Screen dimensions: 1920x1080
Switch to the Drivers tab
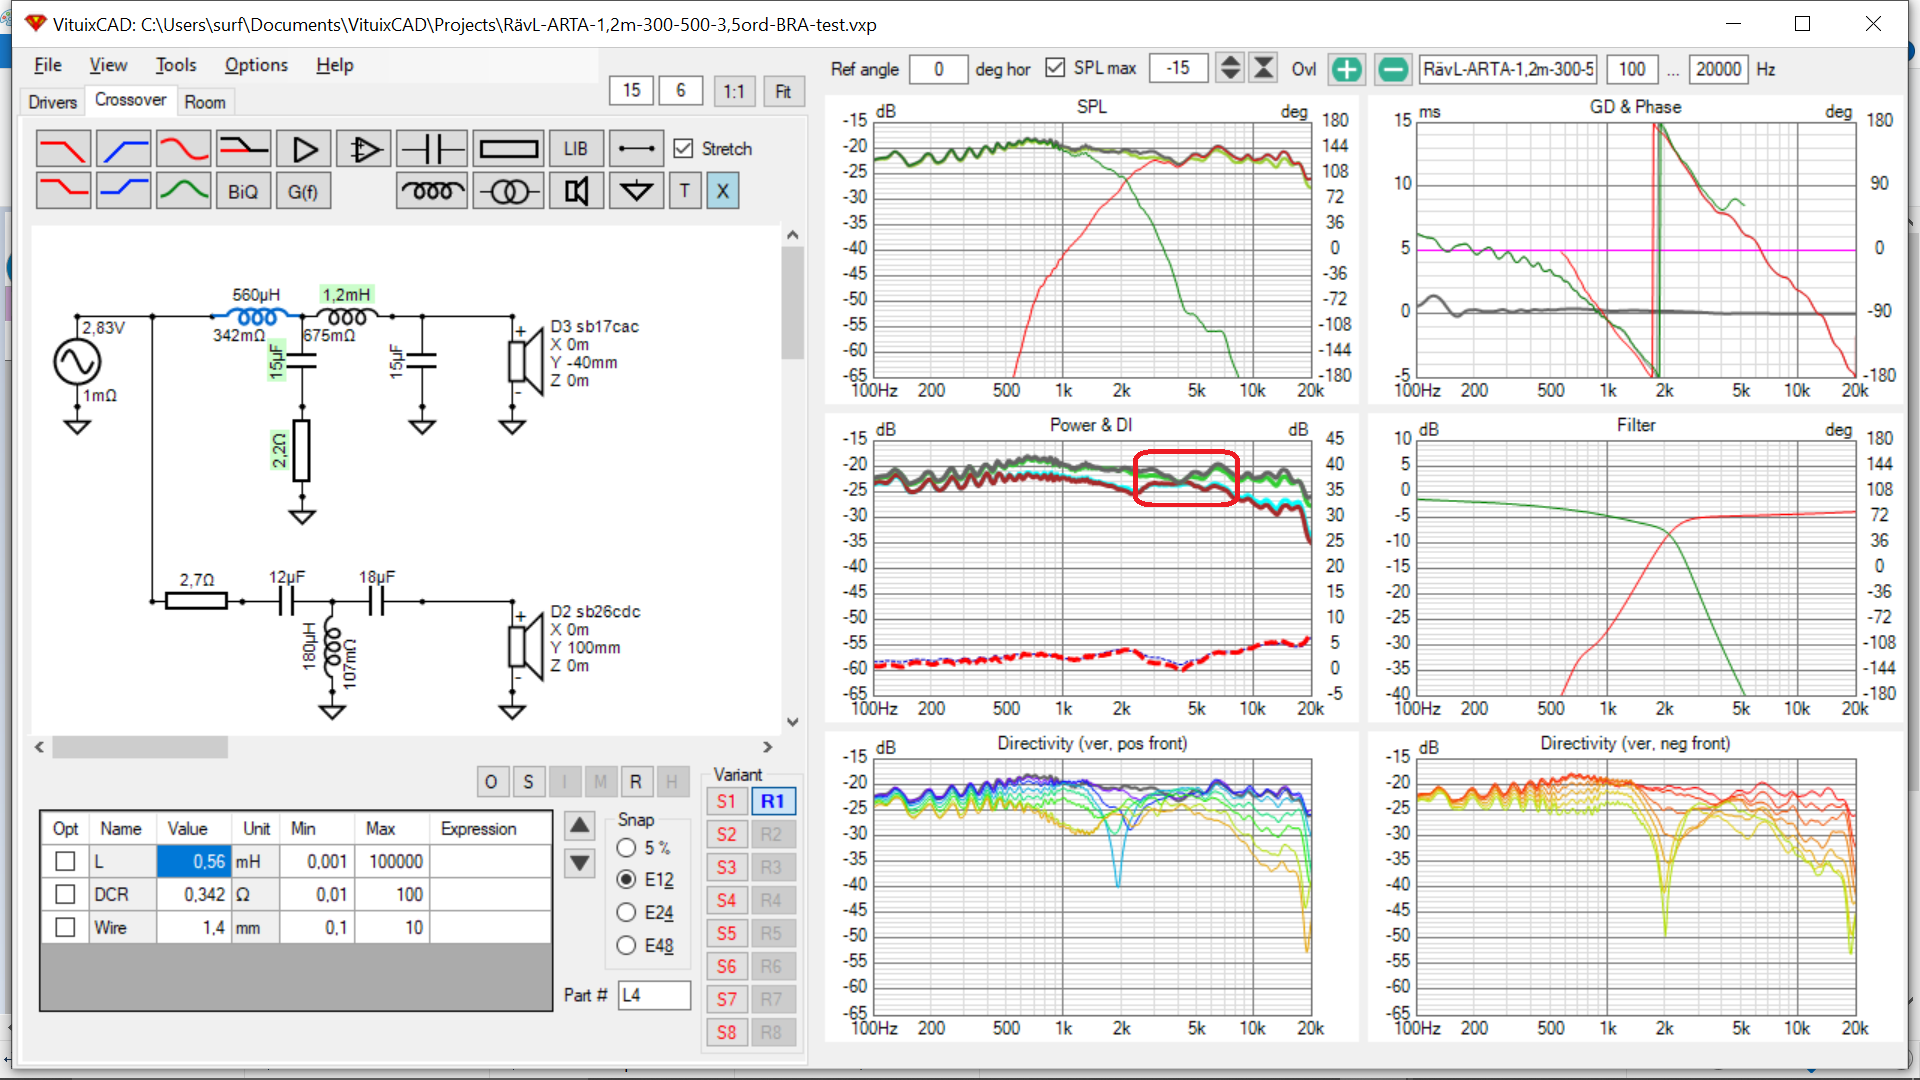52,102
